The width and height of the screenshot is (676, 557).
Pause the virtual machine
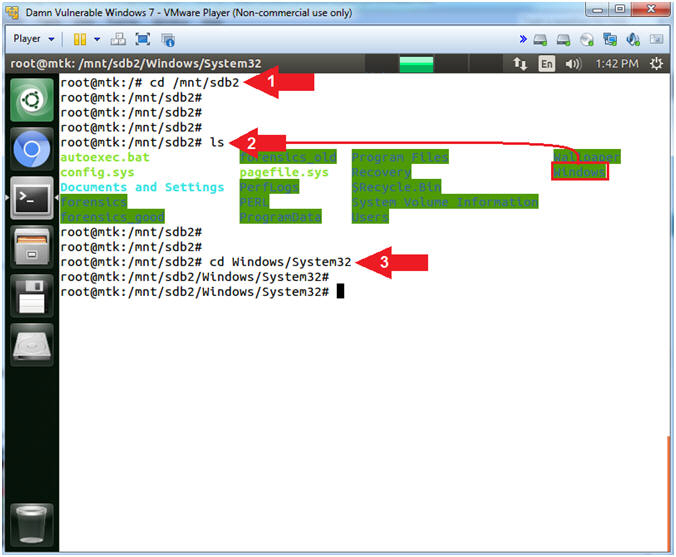pyautogui.click(x=80, y=40)
